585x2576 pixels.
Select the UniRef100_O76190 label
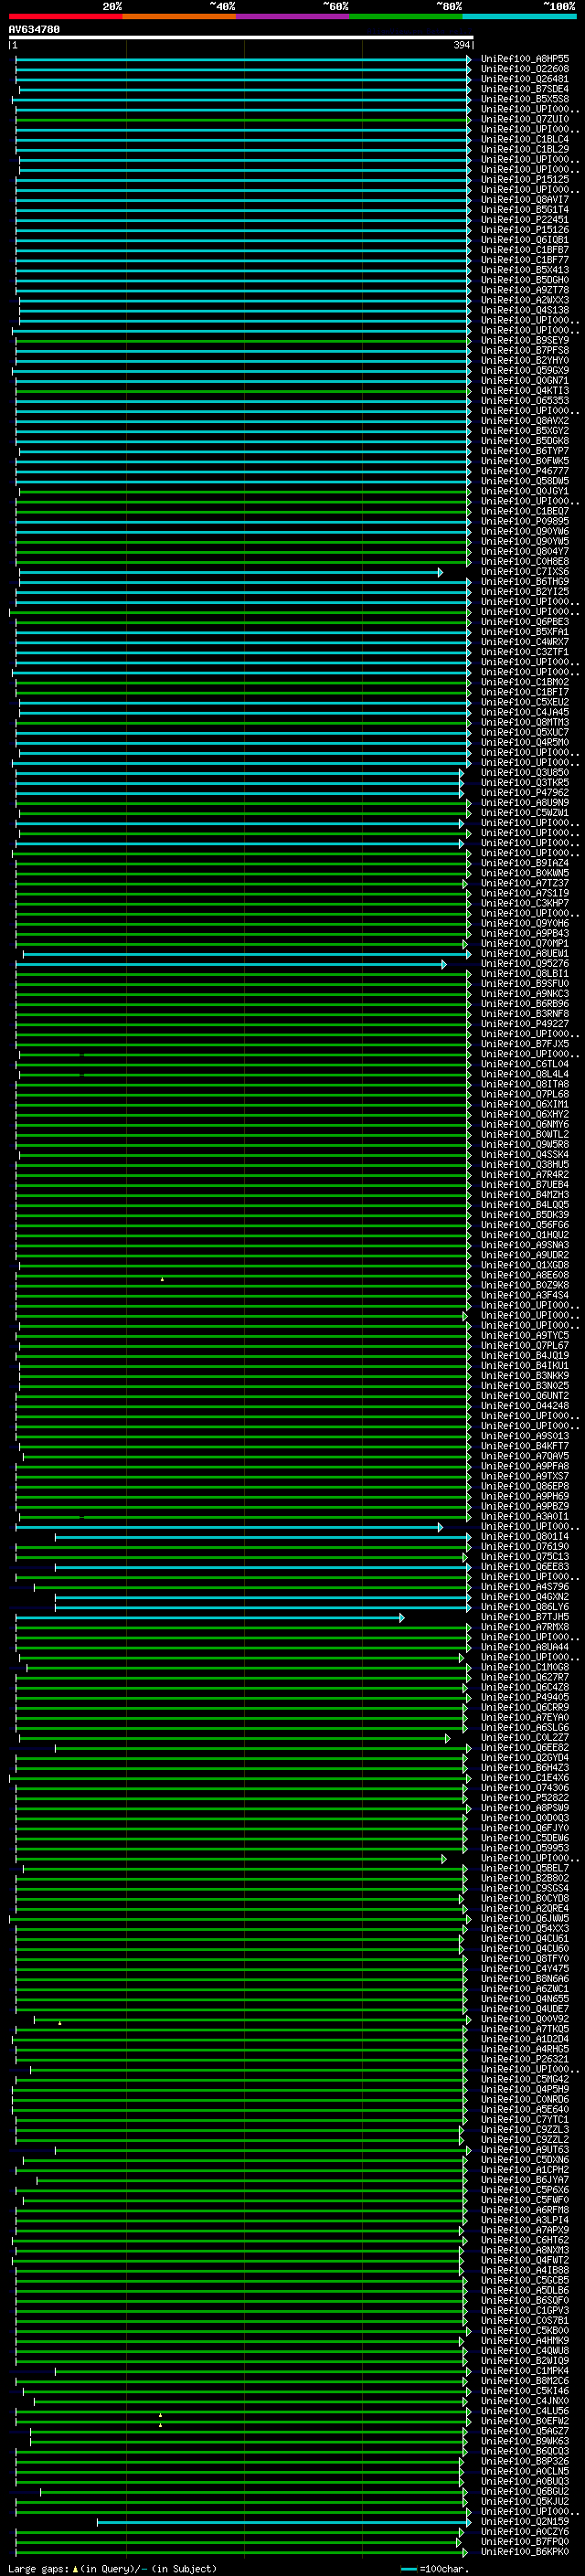coord(524,1547)
